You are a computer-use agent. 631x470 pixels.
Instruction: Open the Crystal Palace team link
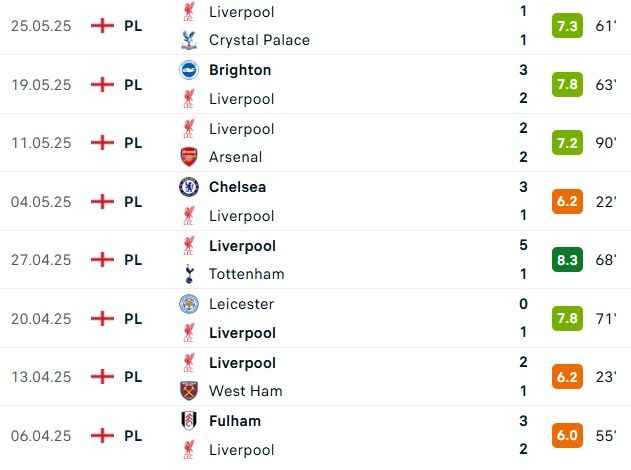(x=259, y=41)
